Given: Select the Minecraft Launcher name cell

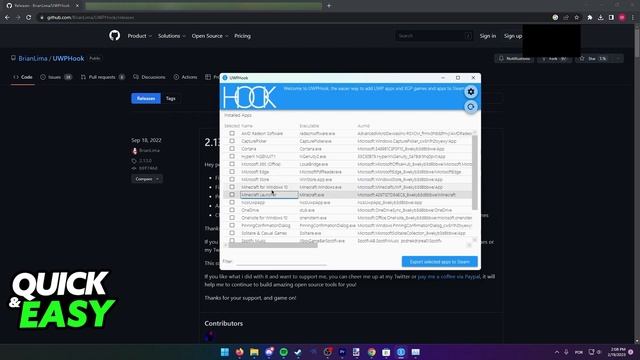Looking at the screenshot, I should pos(269,195).
